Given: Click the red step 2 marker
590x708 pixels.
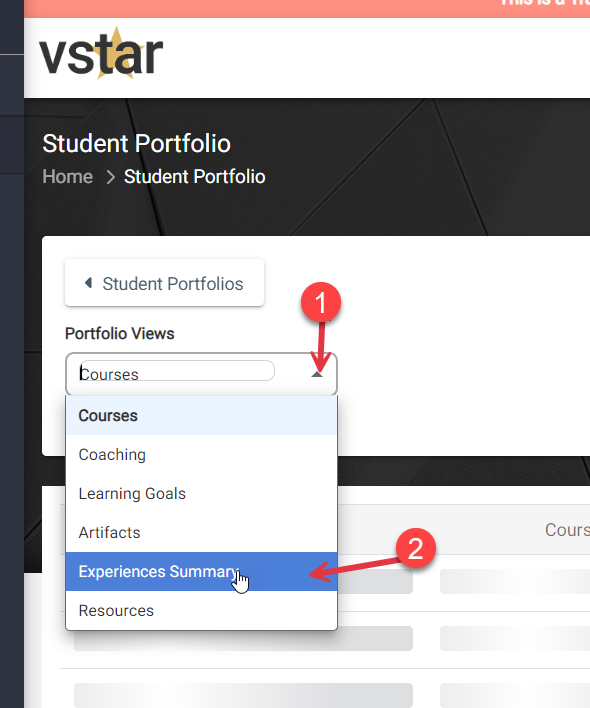Looking at the screenshot, I should [415, 548].
